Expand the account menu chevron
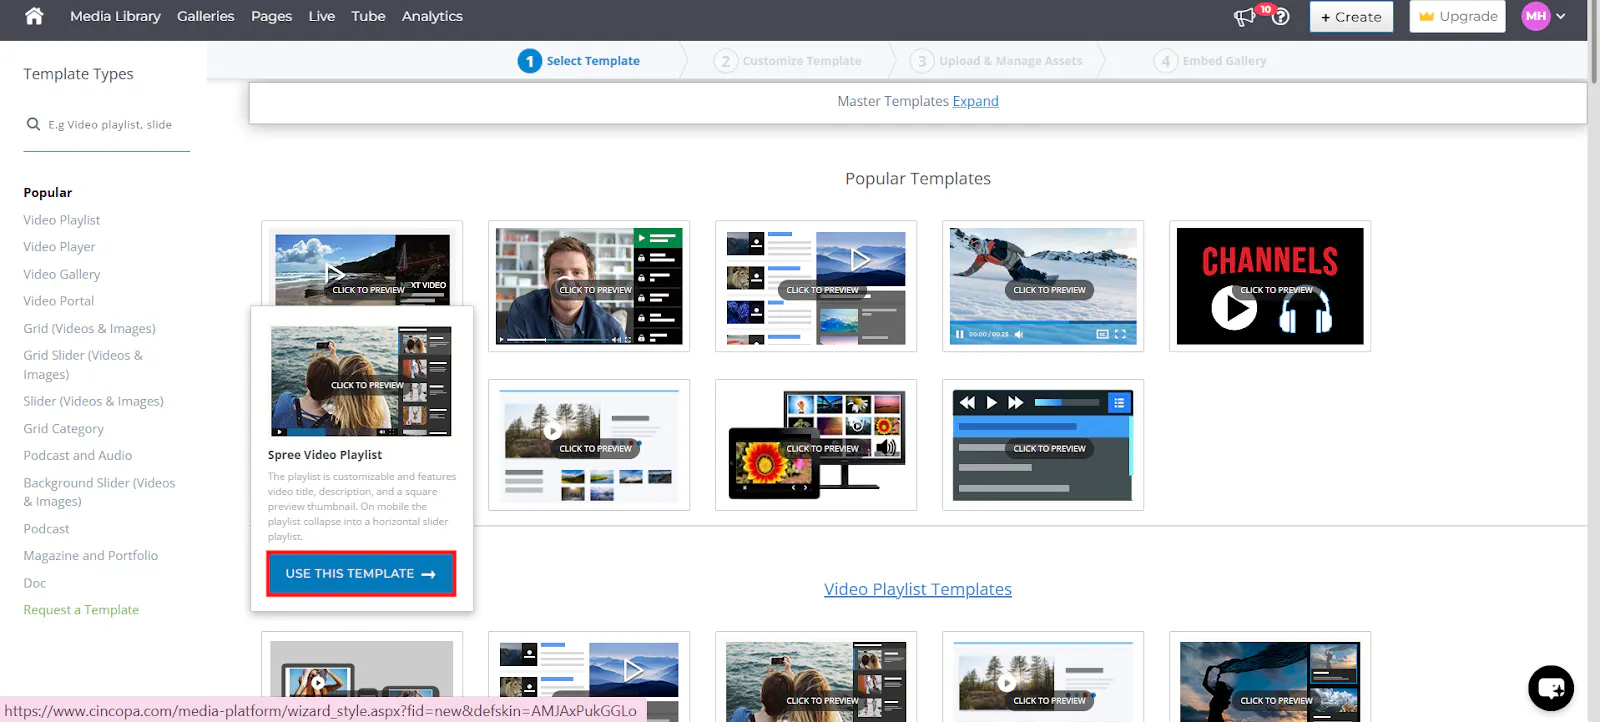Image resolution: width=1600 pixels, height=722 pixels. (x=1560, y=16)
